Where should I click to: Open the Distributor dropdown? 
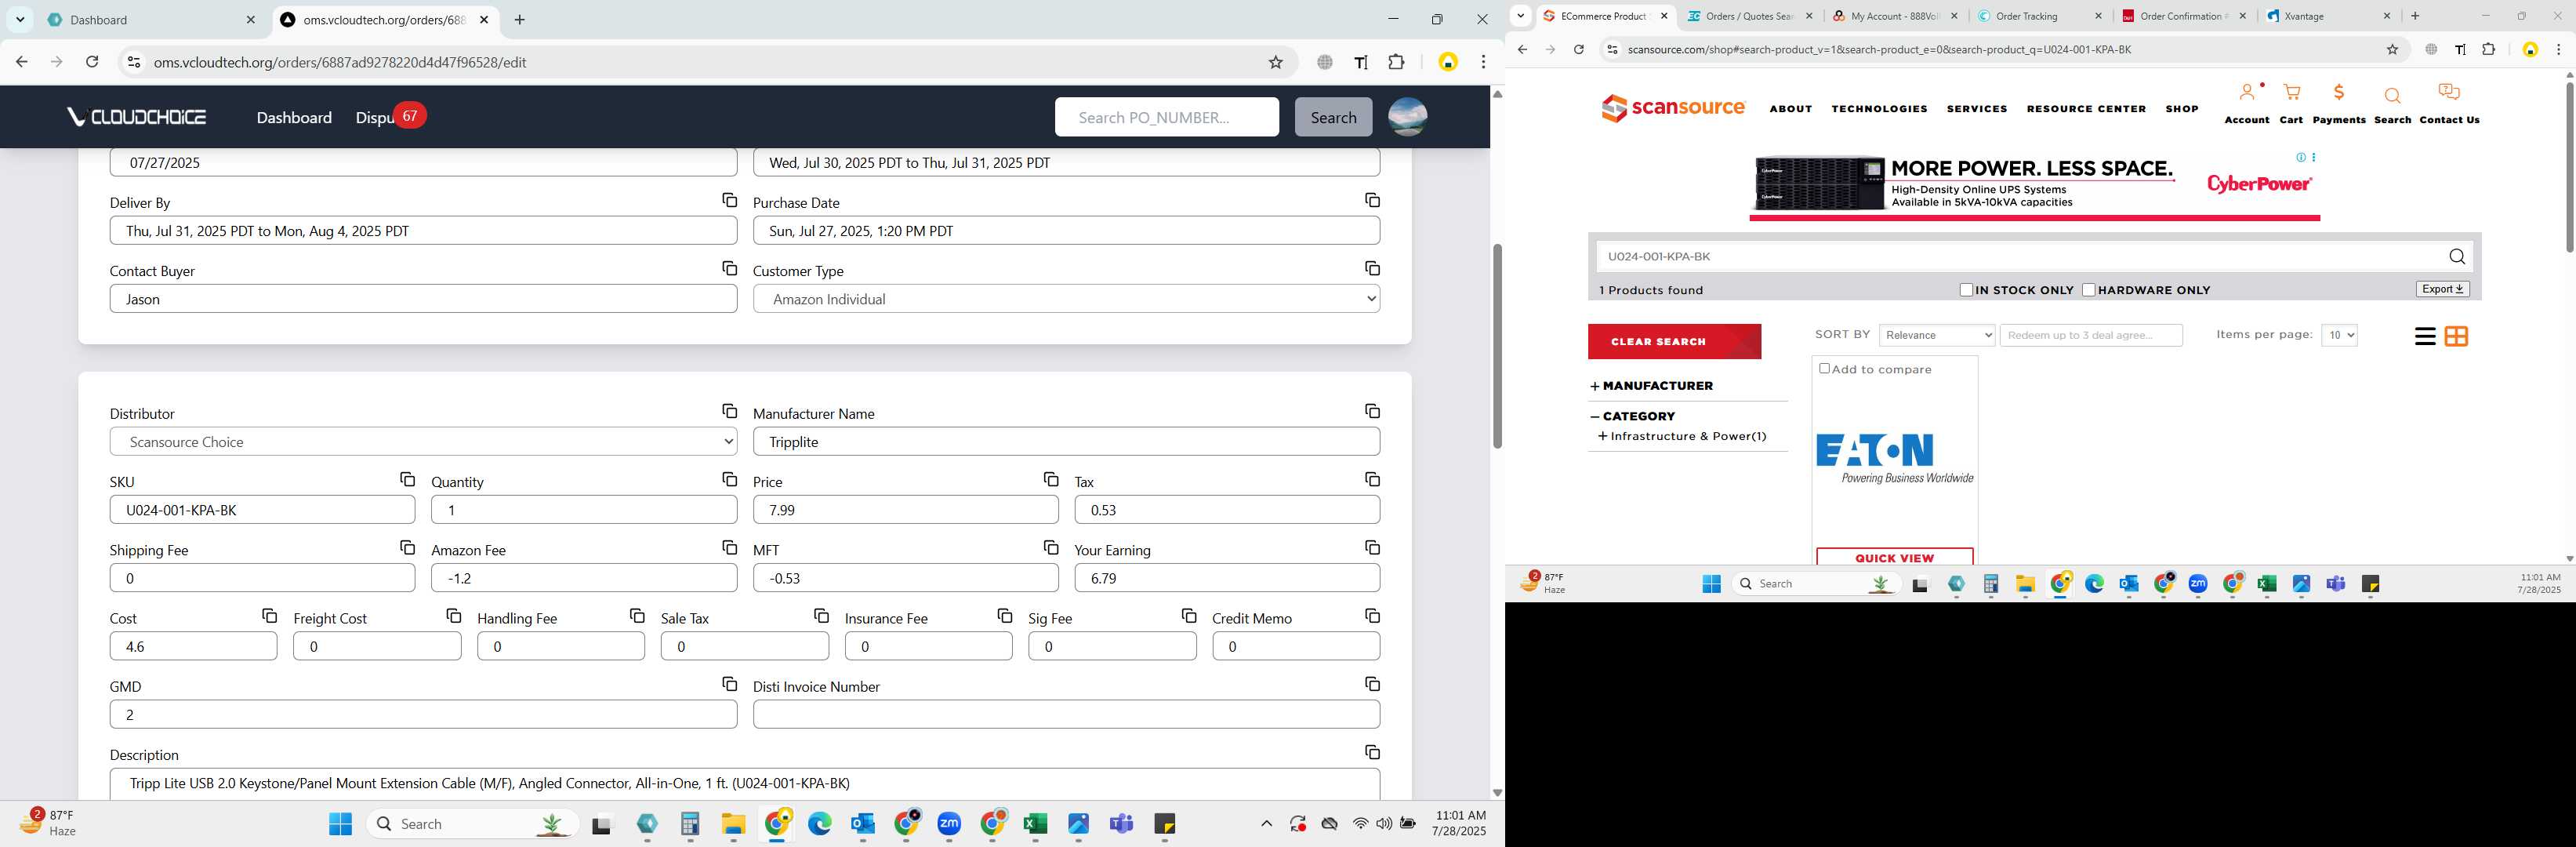(x=423, y=442)
